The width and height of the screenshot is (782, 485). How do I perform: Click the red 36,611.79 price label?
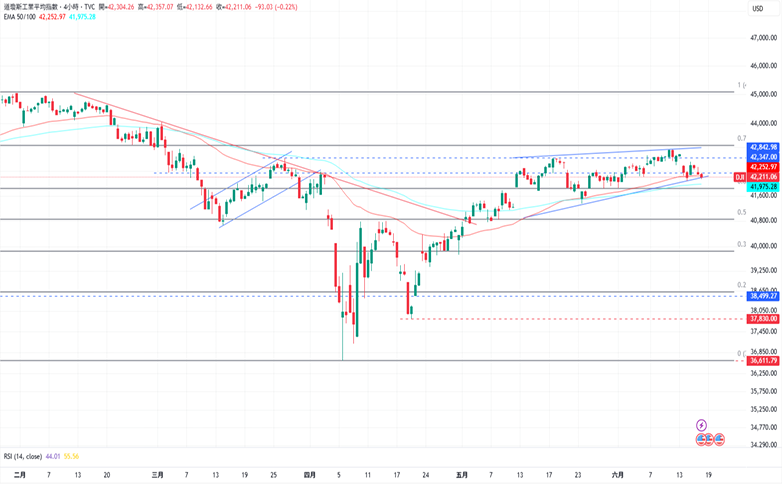(x=764, y=360)
